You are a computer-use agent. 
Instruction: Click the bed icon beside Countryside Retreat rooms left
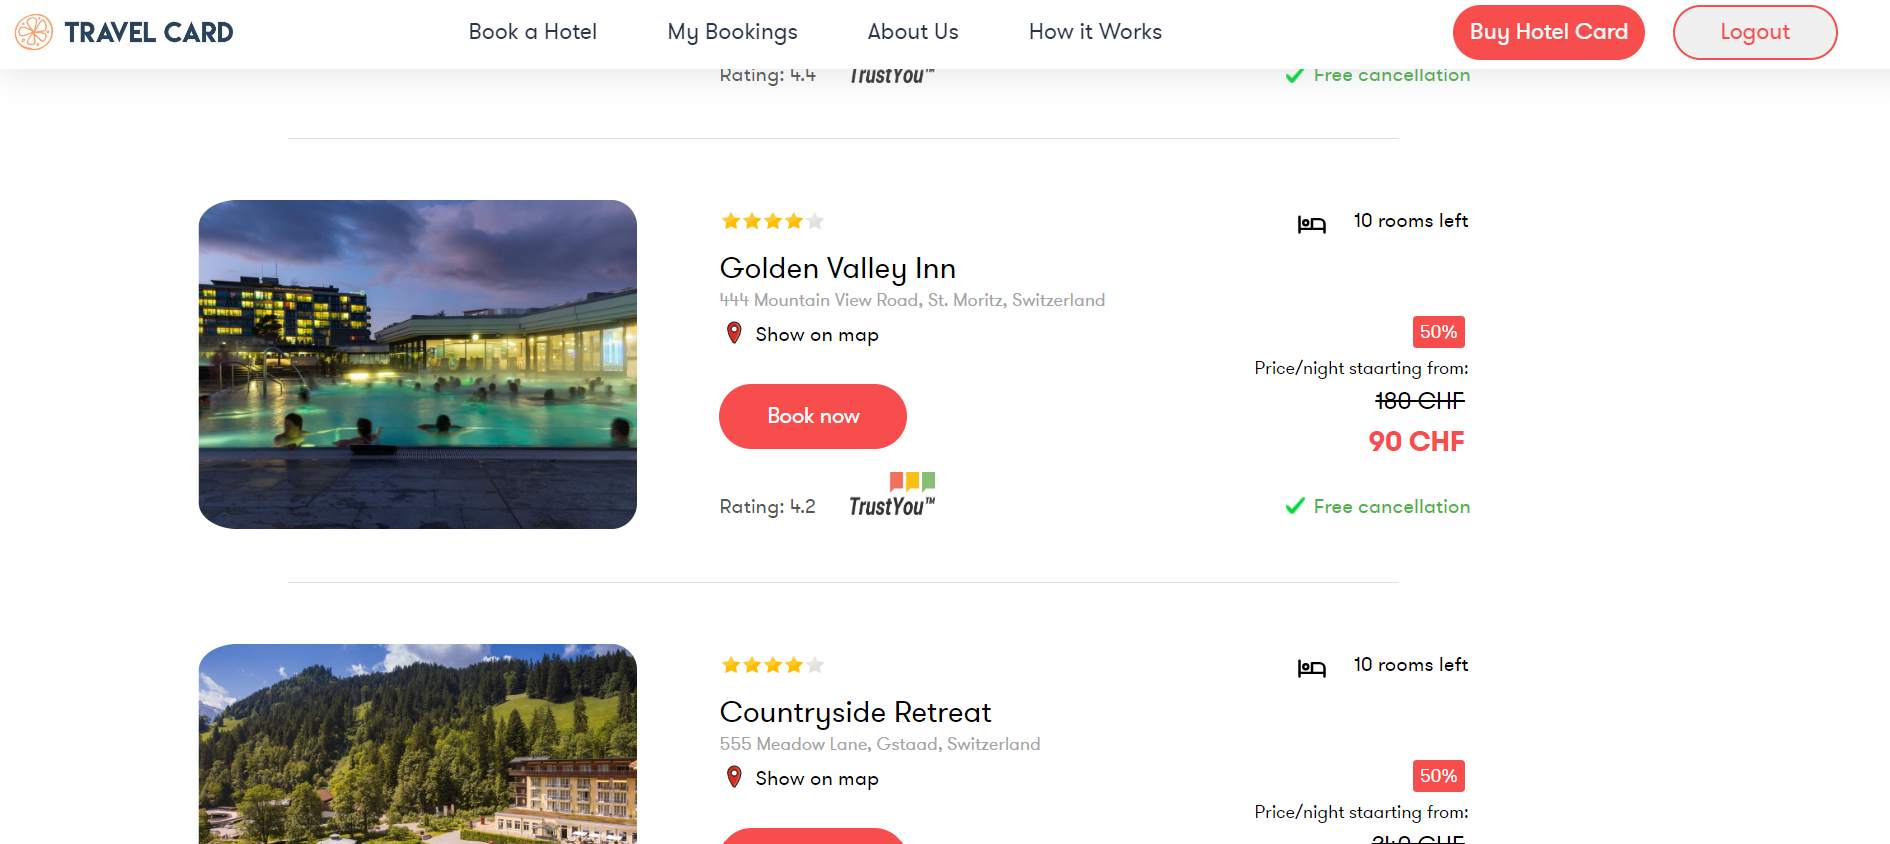[x=1311, y=668]
